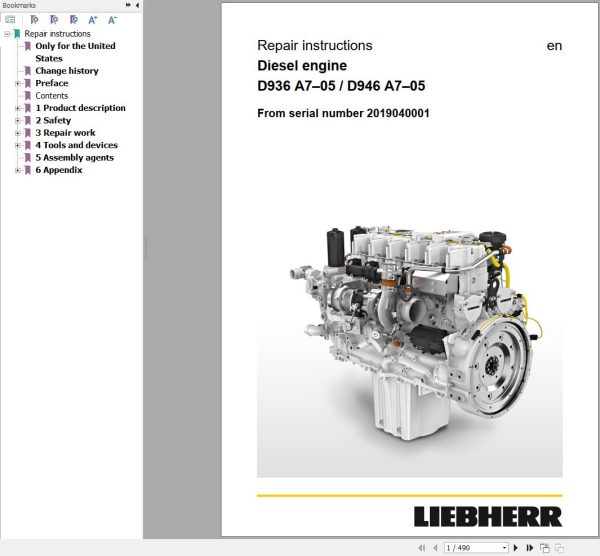Click the first bookmark expand-current icon
The width and height of the screenshot is (600, 556).
[34, 20]
